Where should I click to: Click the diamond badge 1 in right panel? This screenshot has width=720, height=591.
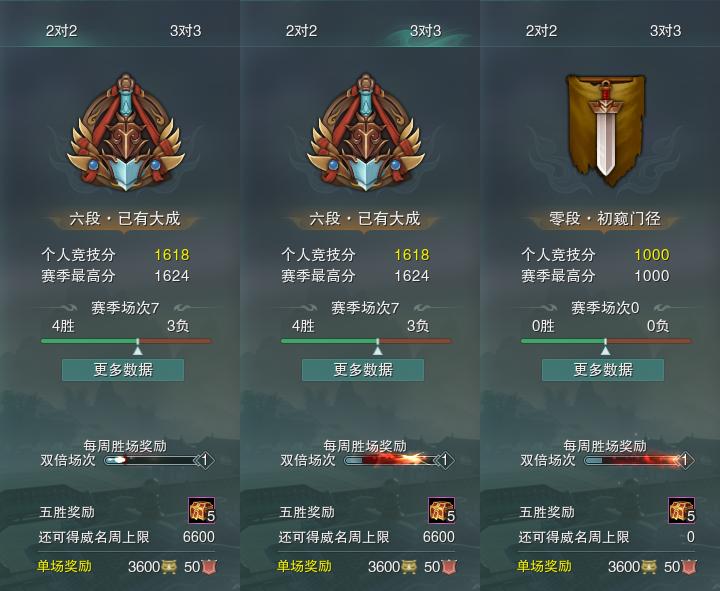point(684,460)
